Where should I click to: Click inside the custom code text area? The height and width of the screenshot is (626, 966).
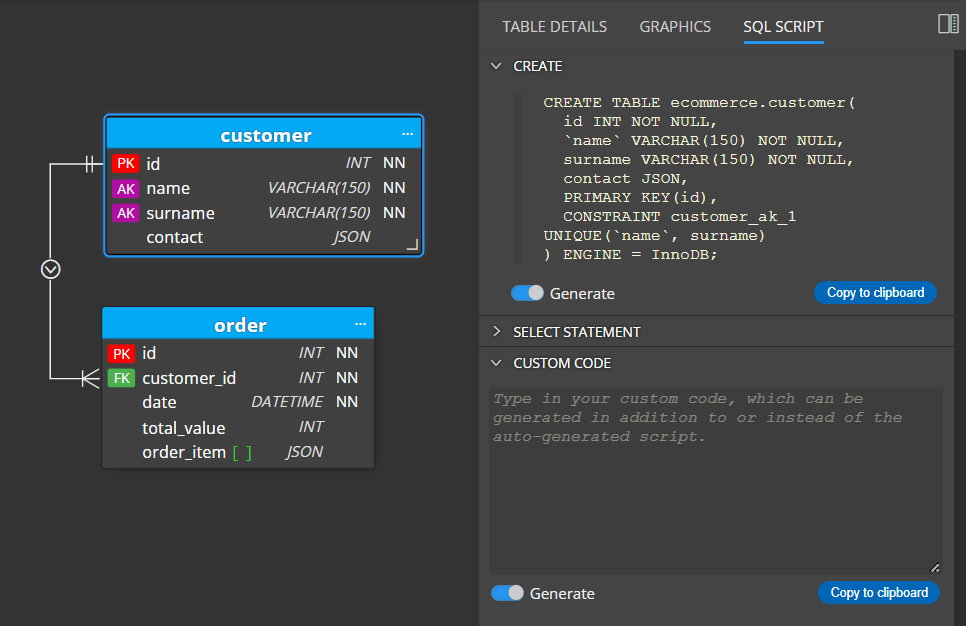pyautogui.click(x=716, y=481)
